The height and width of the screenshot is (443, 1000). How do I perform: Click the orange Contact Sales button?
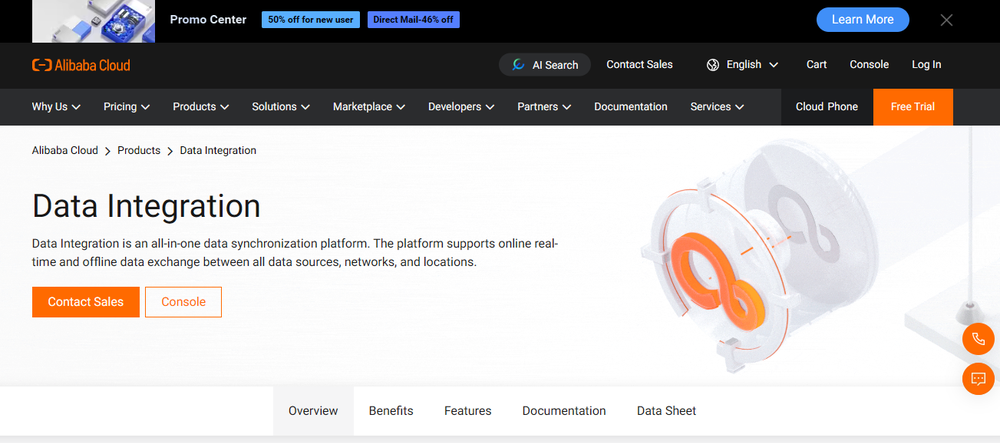click(x=85, y=302)
